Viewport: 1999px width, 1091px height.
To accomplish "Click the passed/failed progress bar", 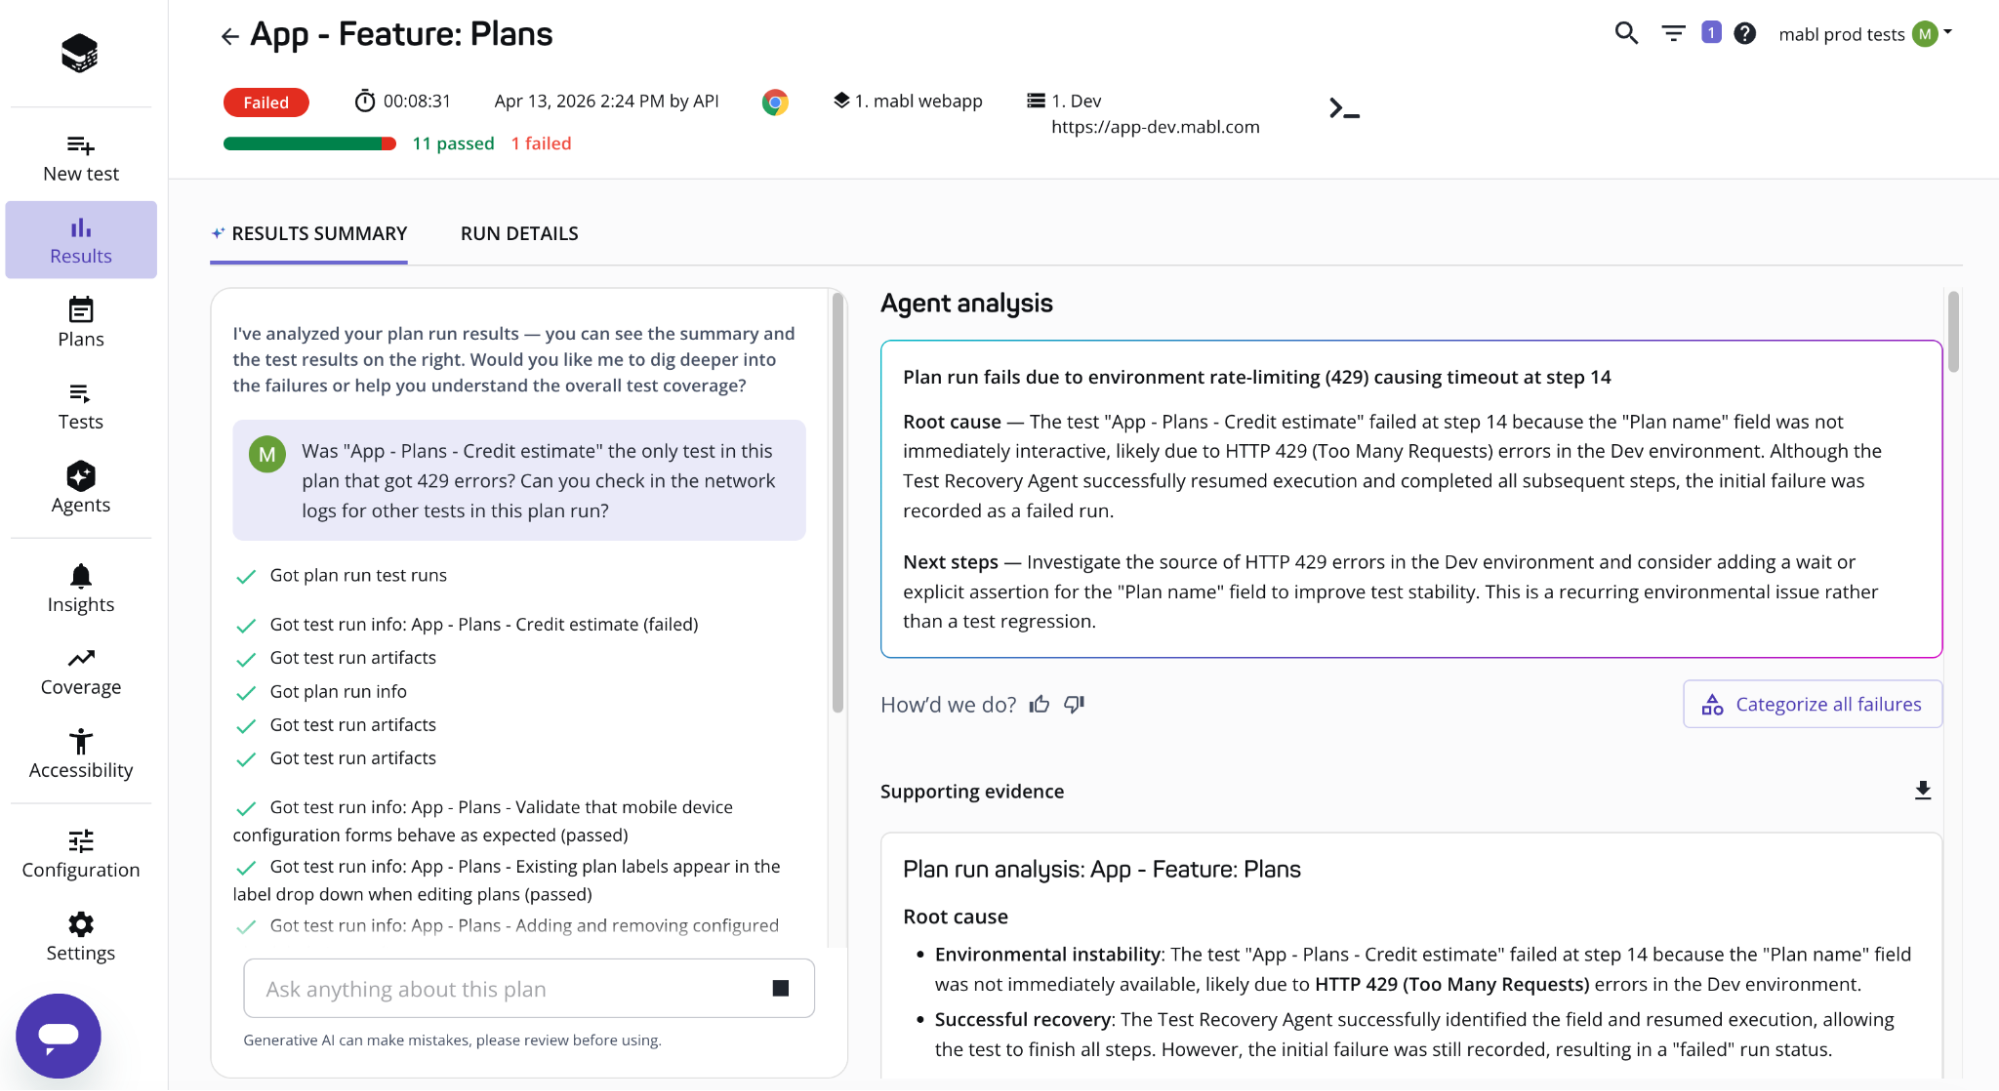I will [x=309, y=144].
